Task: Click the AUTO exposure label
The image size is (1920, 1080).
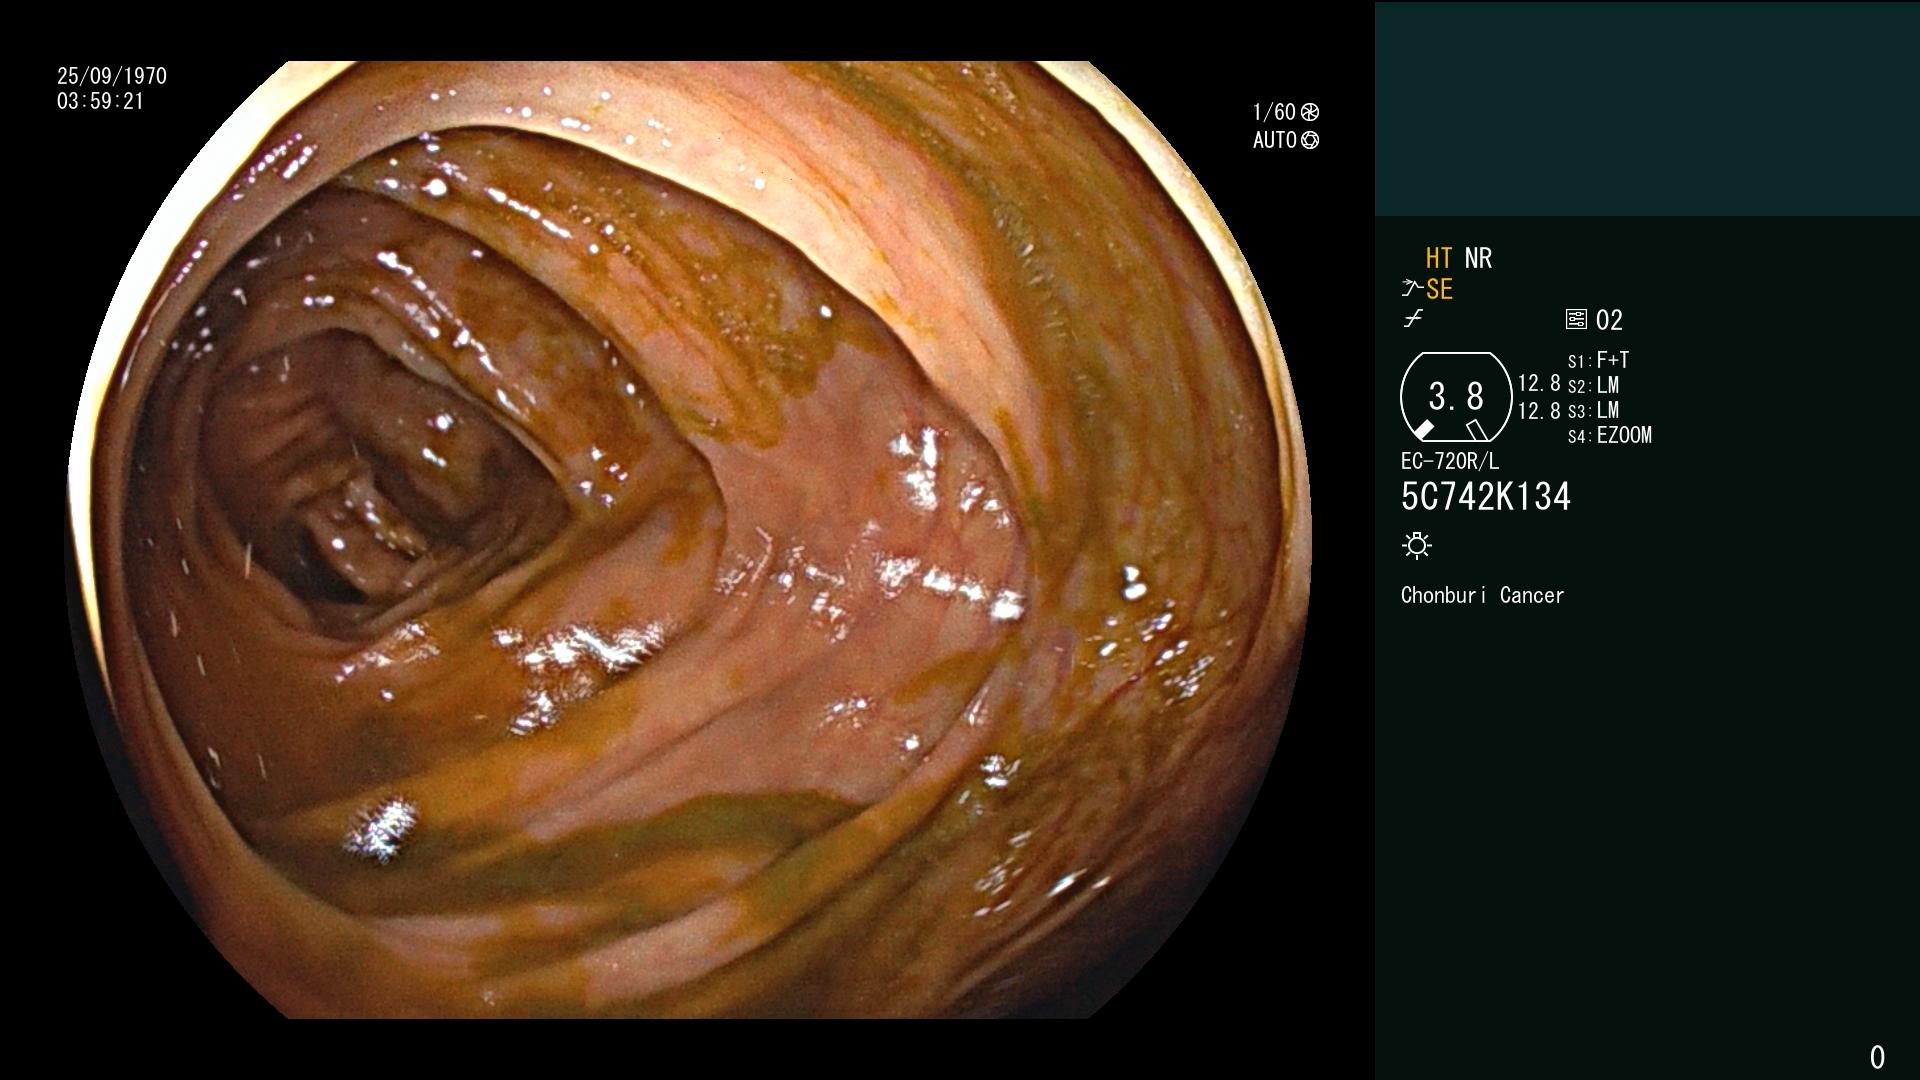Action: click(x=1275, y=140)
